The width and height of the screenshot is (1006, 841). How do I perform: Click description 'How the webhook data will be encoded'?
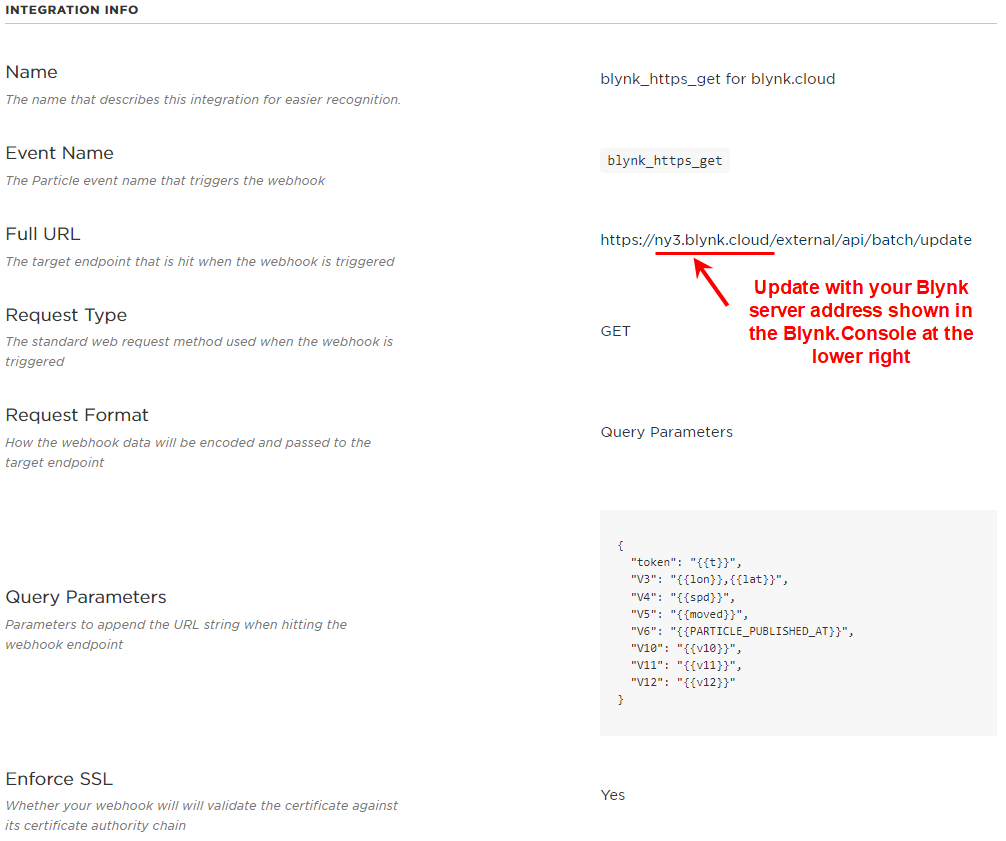(188, 452)
